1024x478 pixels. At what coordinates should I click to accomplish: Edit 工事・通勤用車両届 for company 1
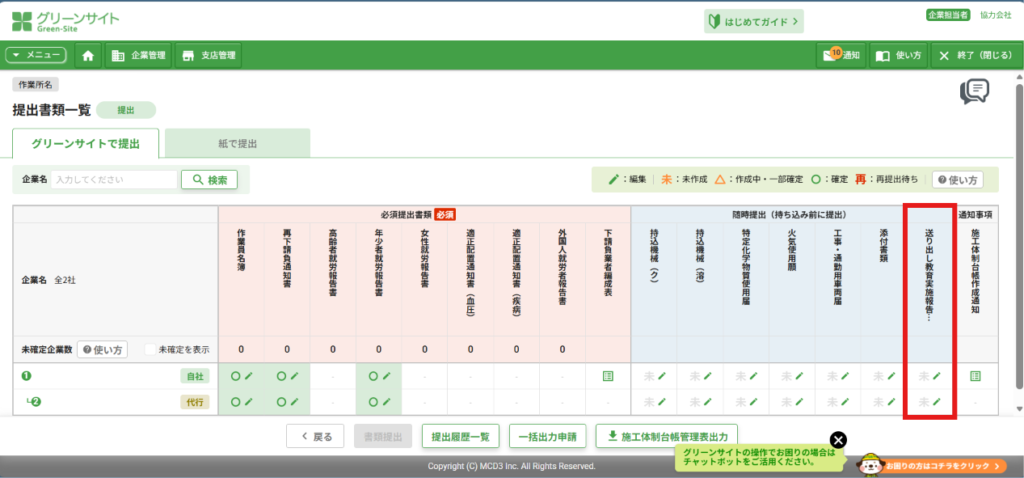844,376
